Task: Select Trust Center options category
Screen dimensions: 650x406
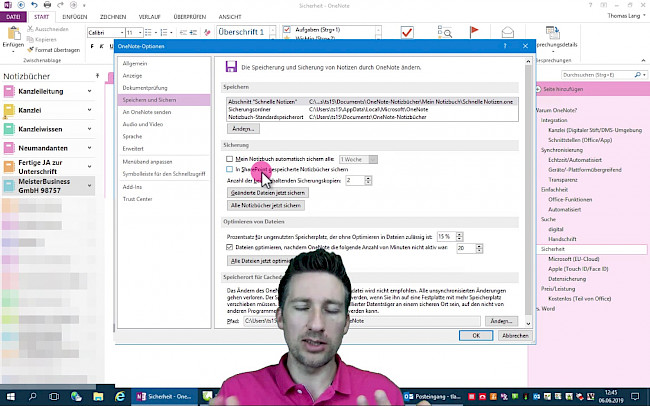Action: tap(164, 199)
